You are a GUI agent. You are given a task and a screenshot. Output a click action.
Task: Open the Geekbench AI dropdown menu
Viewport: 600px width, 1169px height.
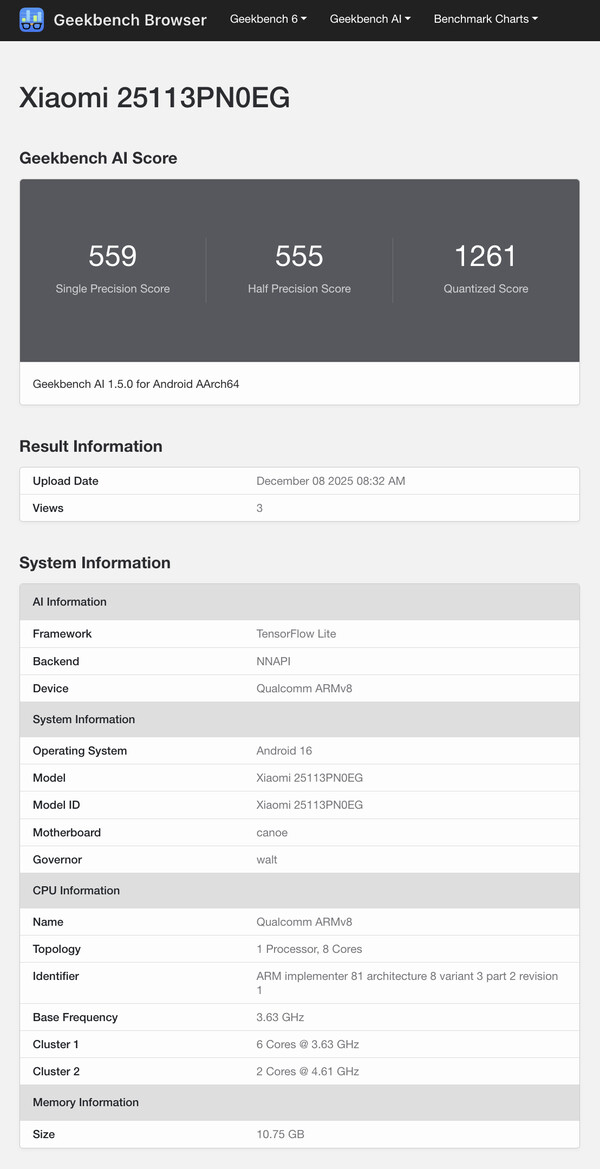click(x=369, y=19)
